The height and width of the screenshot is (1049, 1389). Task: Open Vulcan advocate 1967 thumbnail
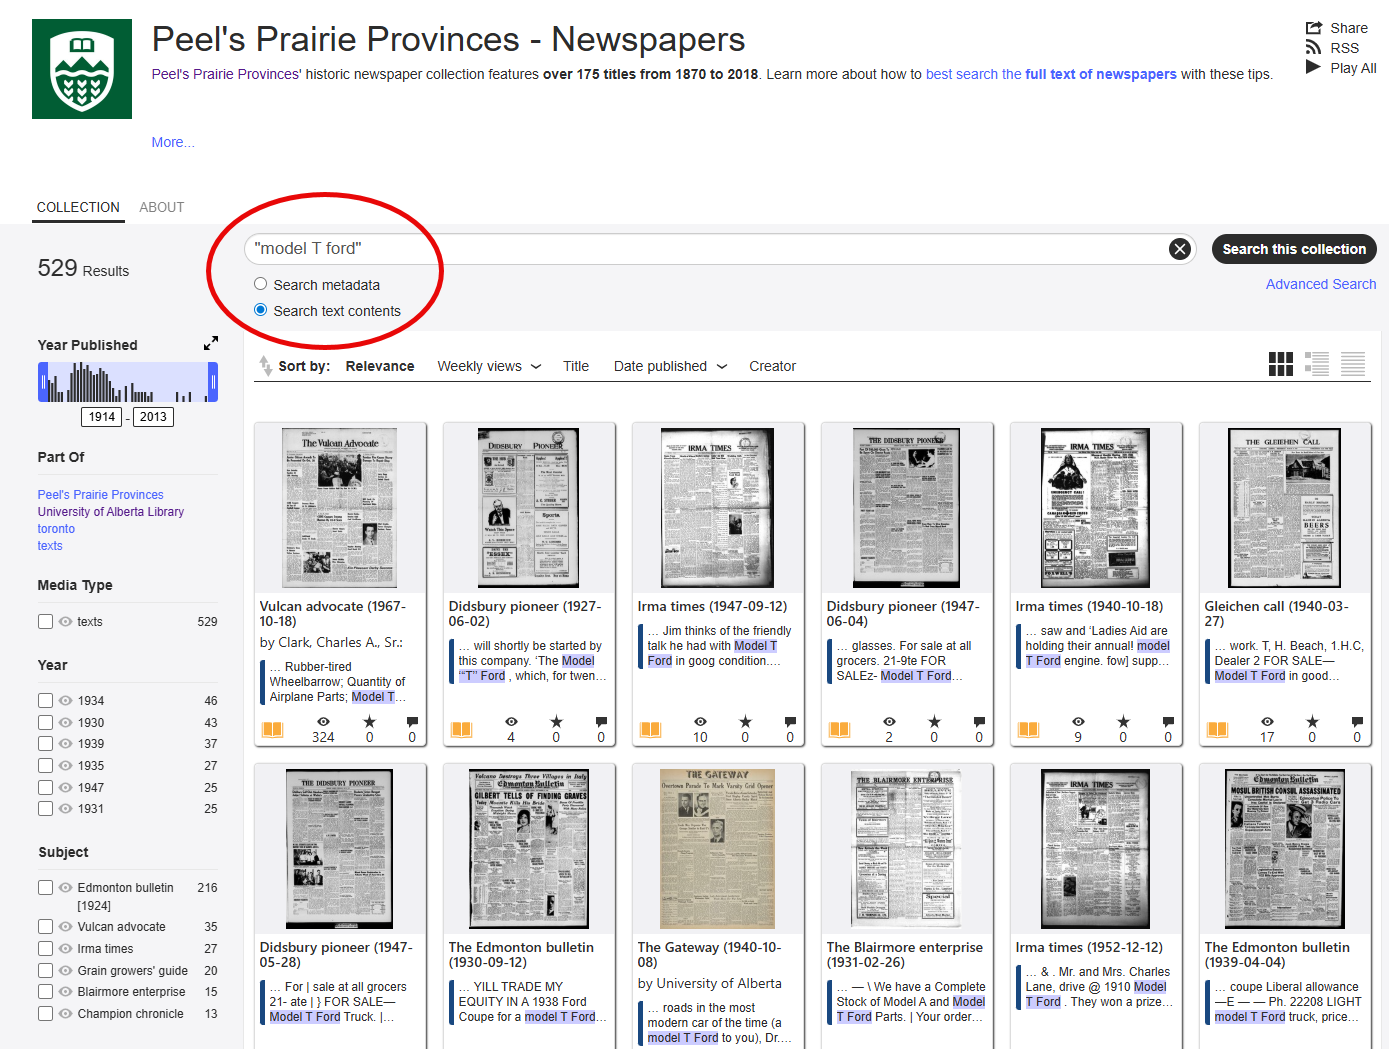click(x=340, y=508)
